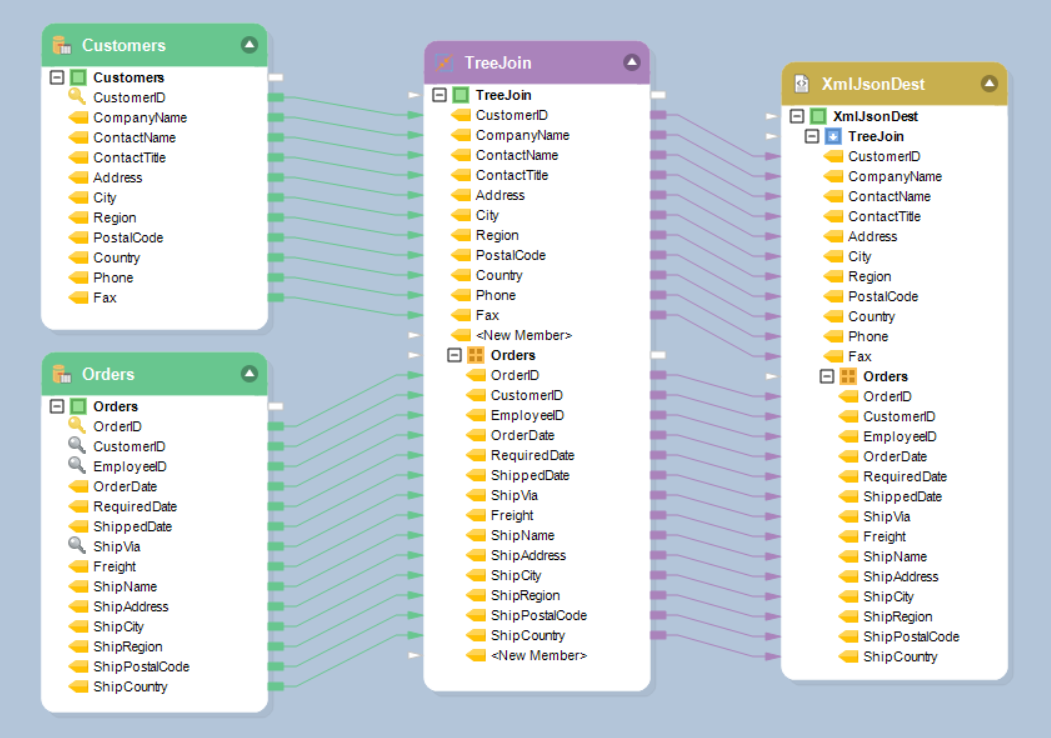
Task: Click the XmlJsonDest file header icon
Action: click(x=801, y=84)
